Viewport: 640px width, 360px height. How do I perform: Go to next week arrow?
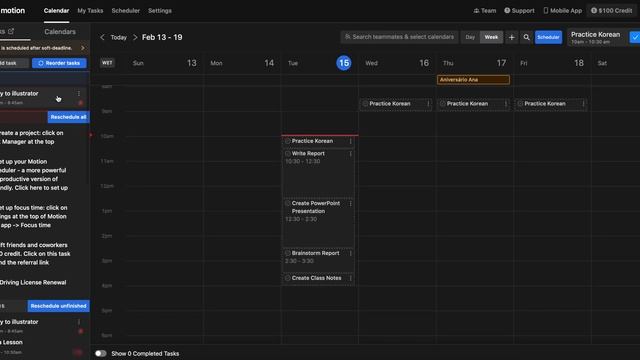tap(135, 37)
